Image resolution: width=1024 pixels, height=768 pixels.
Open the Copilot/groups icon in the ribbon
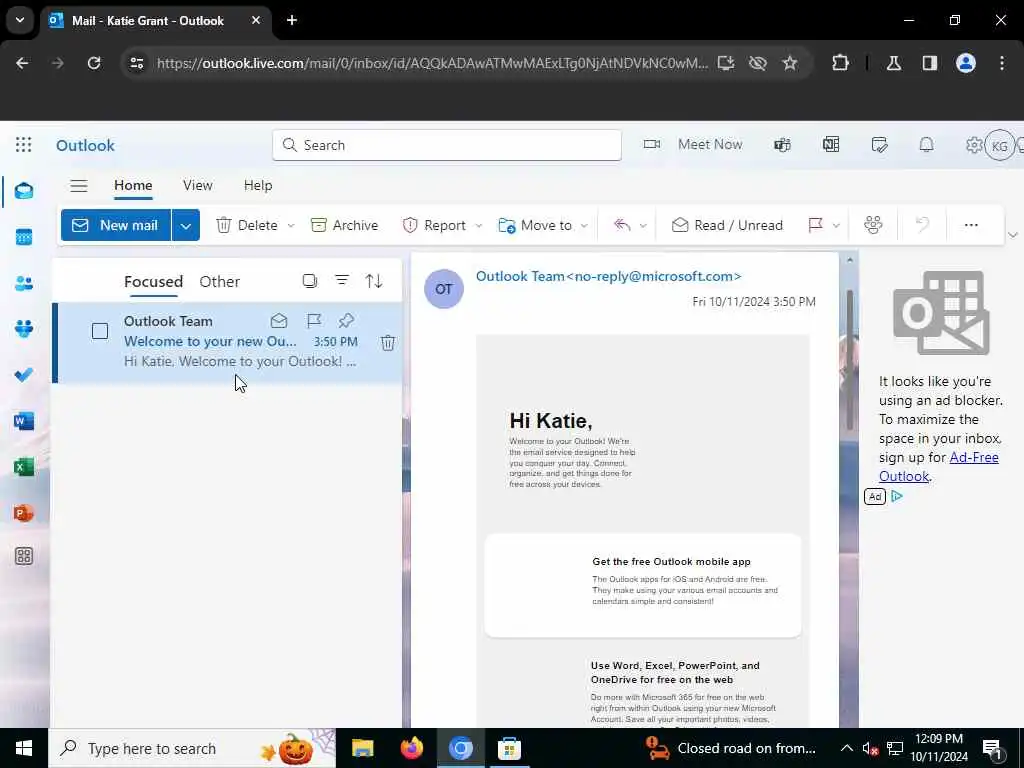873,225
